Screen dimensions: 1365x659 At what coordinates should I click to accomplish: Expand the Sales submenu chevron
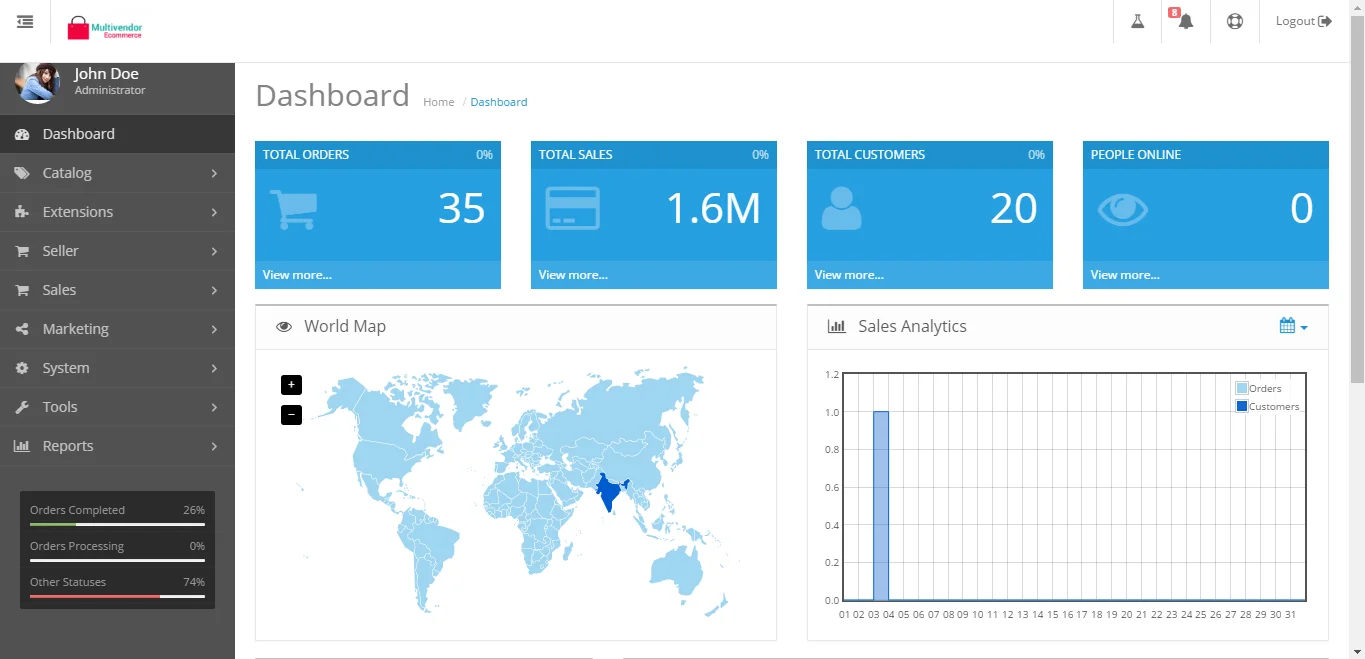(x=214, y=290)
